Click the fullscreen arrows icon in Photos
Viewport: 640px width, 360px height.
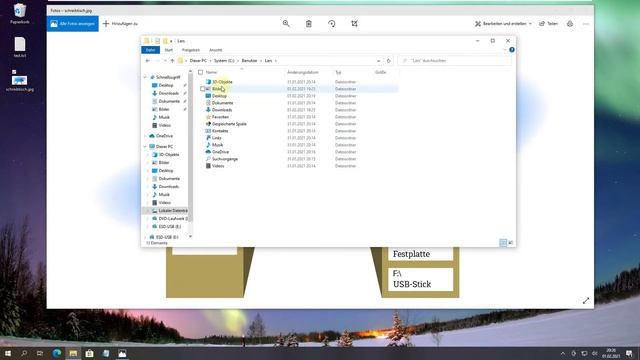[x=586, y=300]
